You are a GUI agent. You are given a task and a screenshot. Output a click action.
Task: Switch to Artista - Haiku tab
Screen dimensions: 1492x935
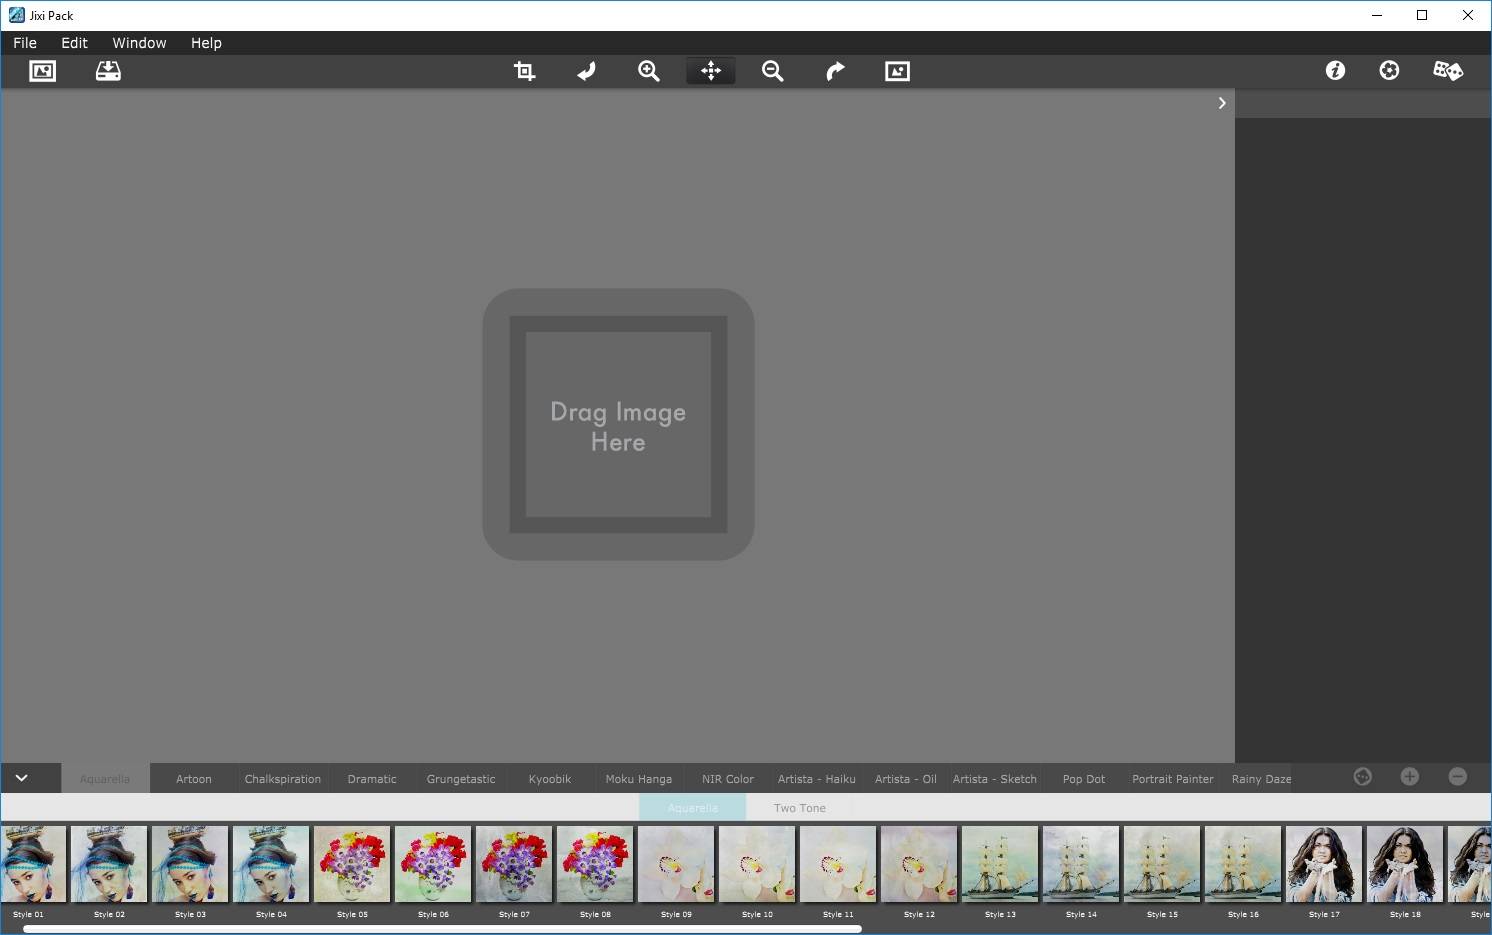(817, 779)
